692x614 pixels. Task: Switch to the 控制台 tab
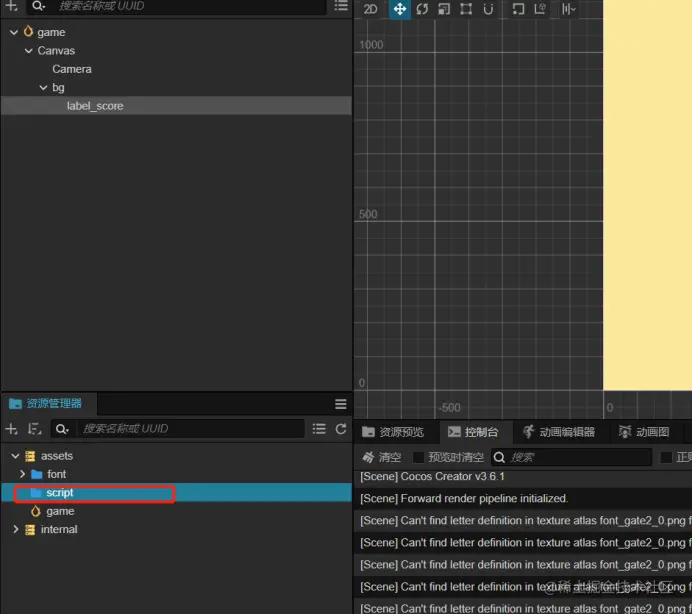tap(474, 432)
